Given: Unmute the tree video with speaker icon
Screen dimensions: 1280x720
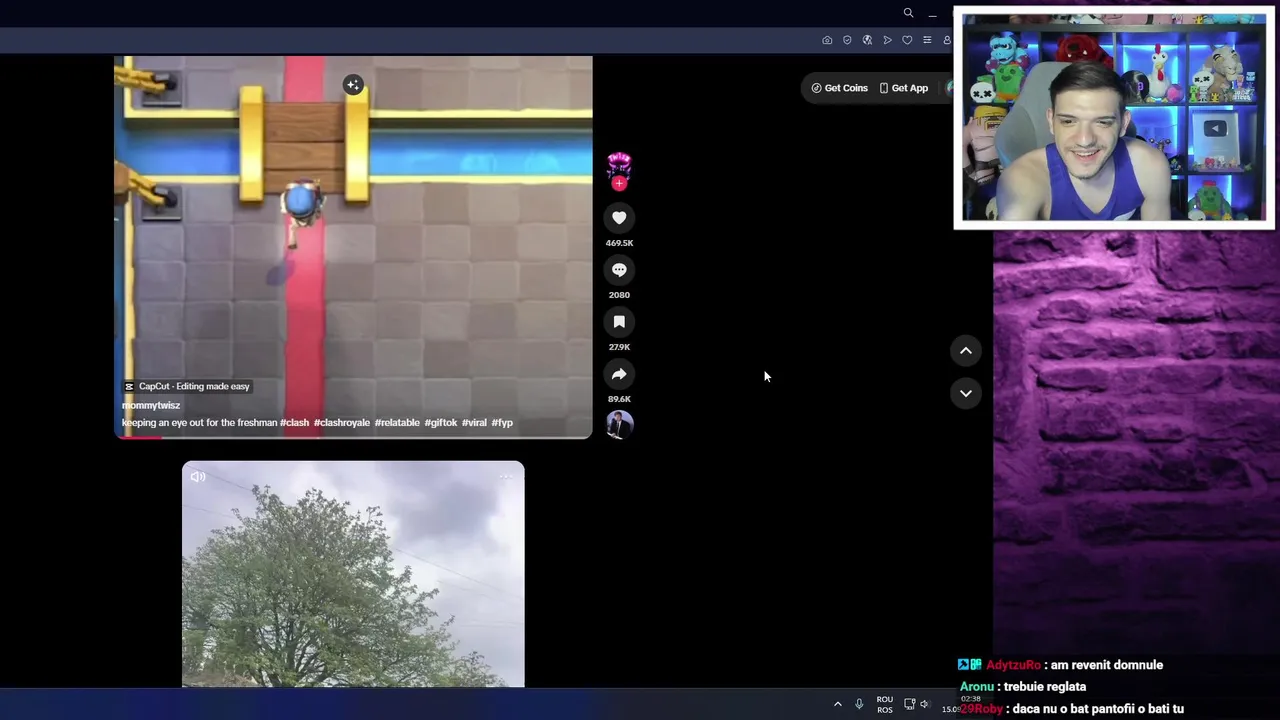Looking at the screenshot, I should (x=198, y=477).
